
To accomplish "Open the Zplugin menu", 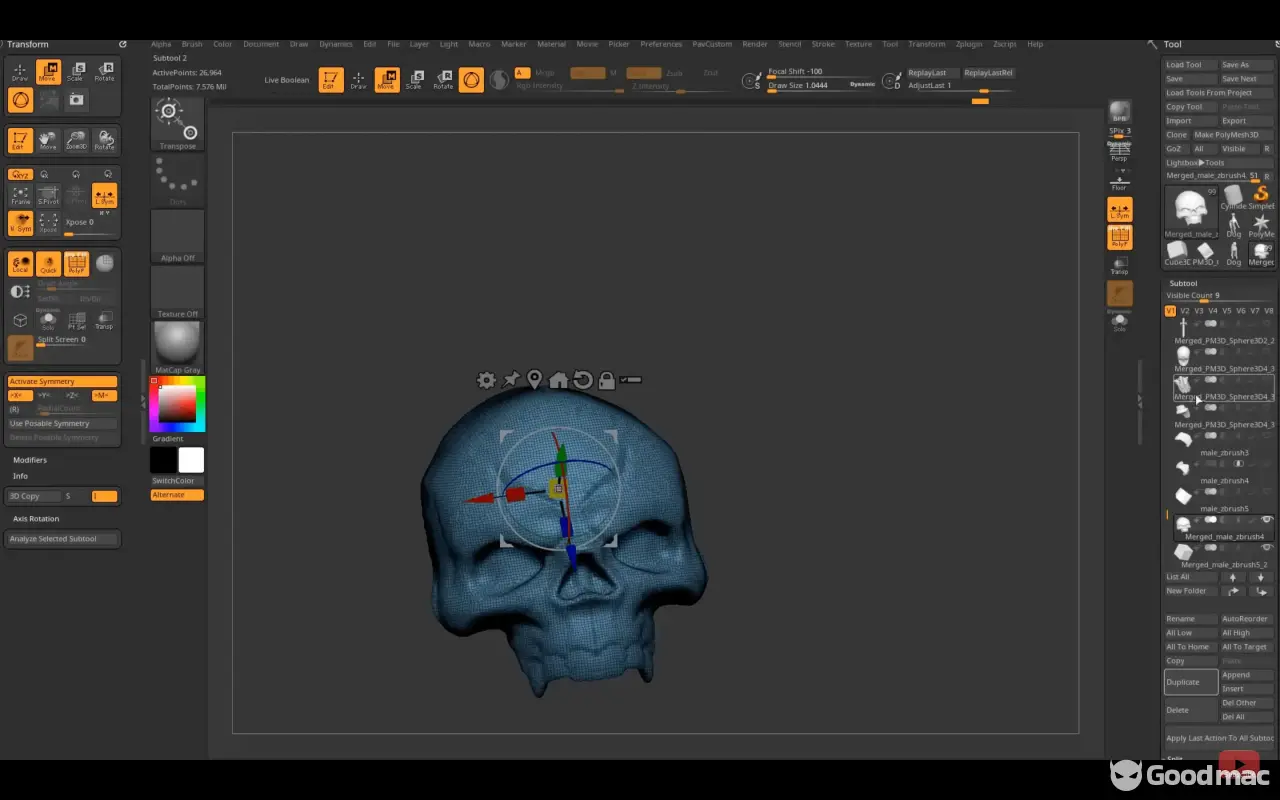I will (x=968, y=44).
